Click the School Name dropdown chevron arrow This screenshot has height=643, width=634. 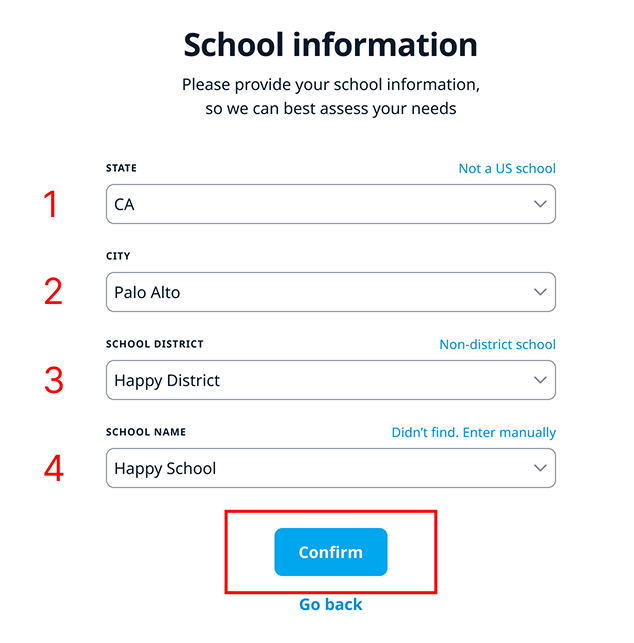(540, 468)
